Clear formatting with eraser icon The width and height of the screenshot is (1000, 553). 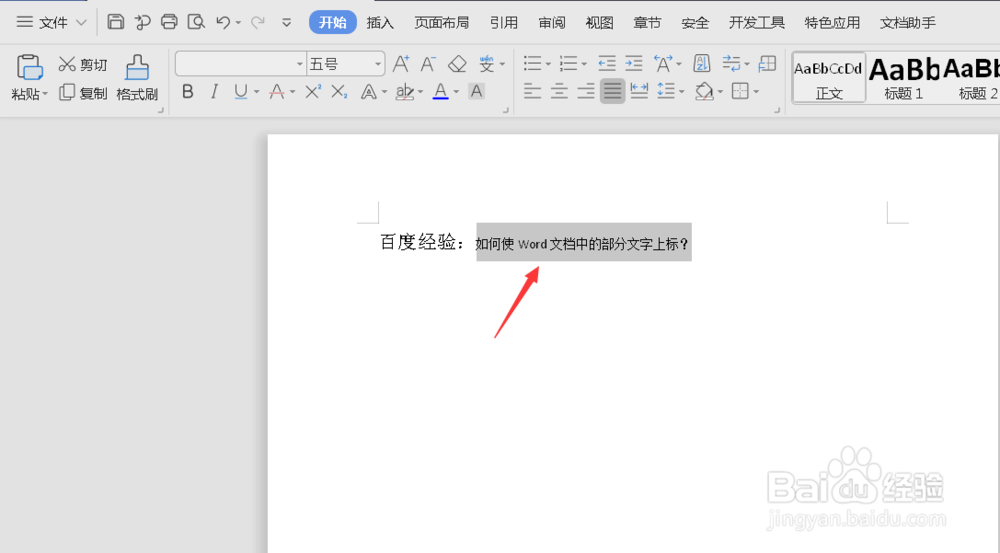pos(457,64)
